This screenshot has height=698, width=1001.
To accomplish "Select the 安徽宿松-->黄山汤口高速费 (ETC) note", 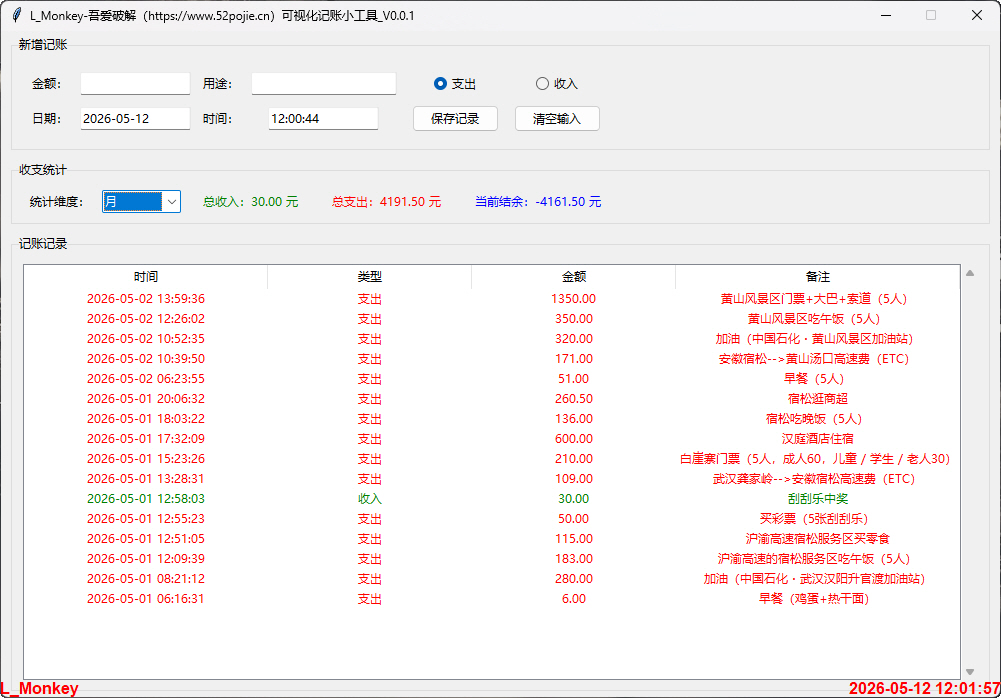I will [x=814, y=359].
